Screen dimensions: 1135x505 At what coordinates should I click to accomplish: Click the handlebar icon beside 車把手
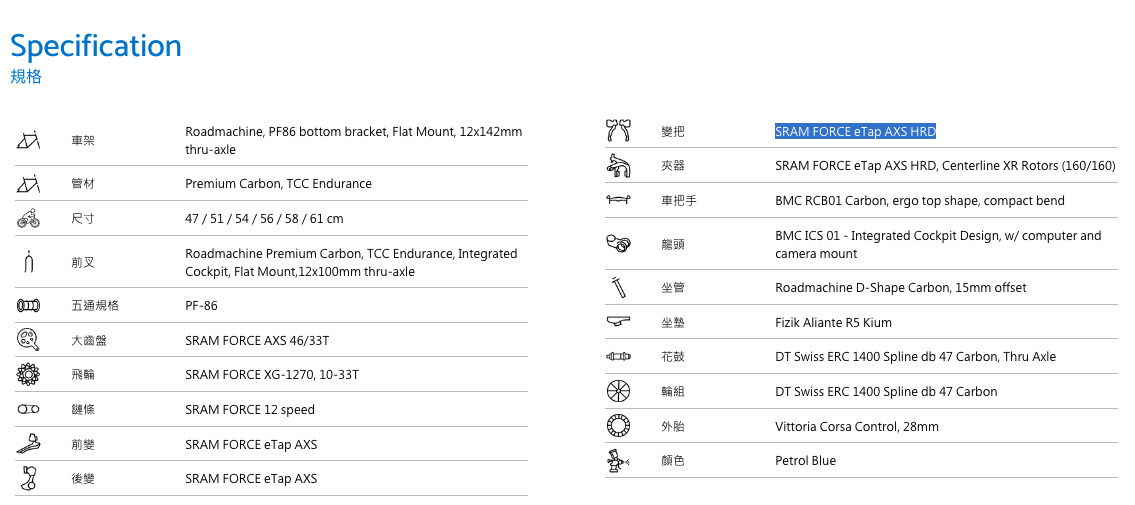(x=618, y=200)
